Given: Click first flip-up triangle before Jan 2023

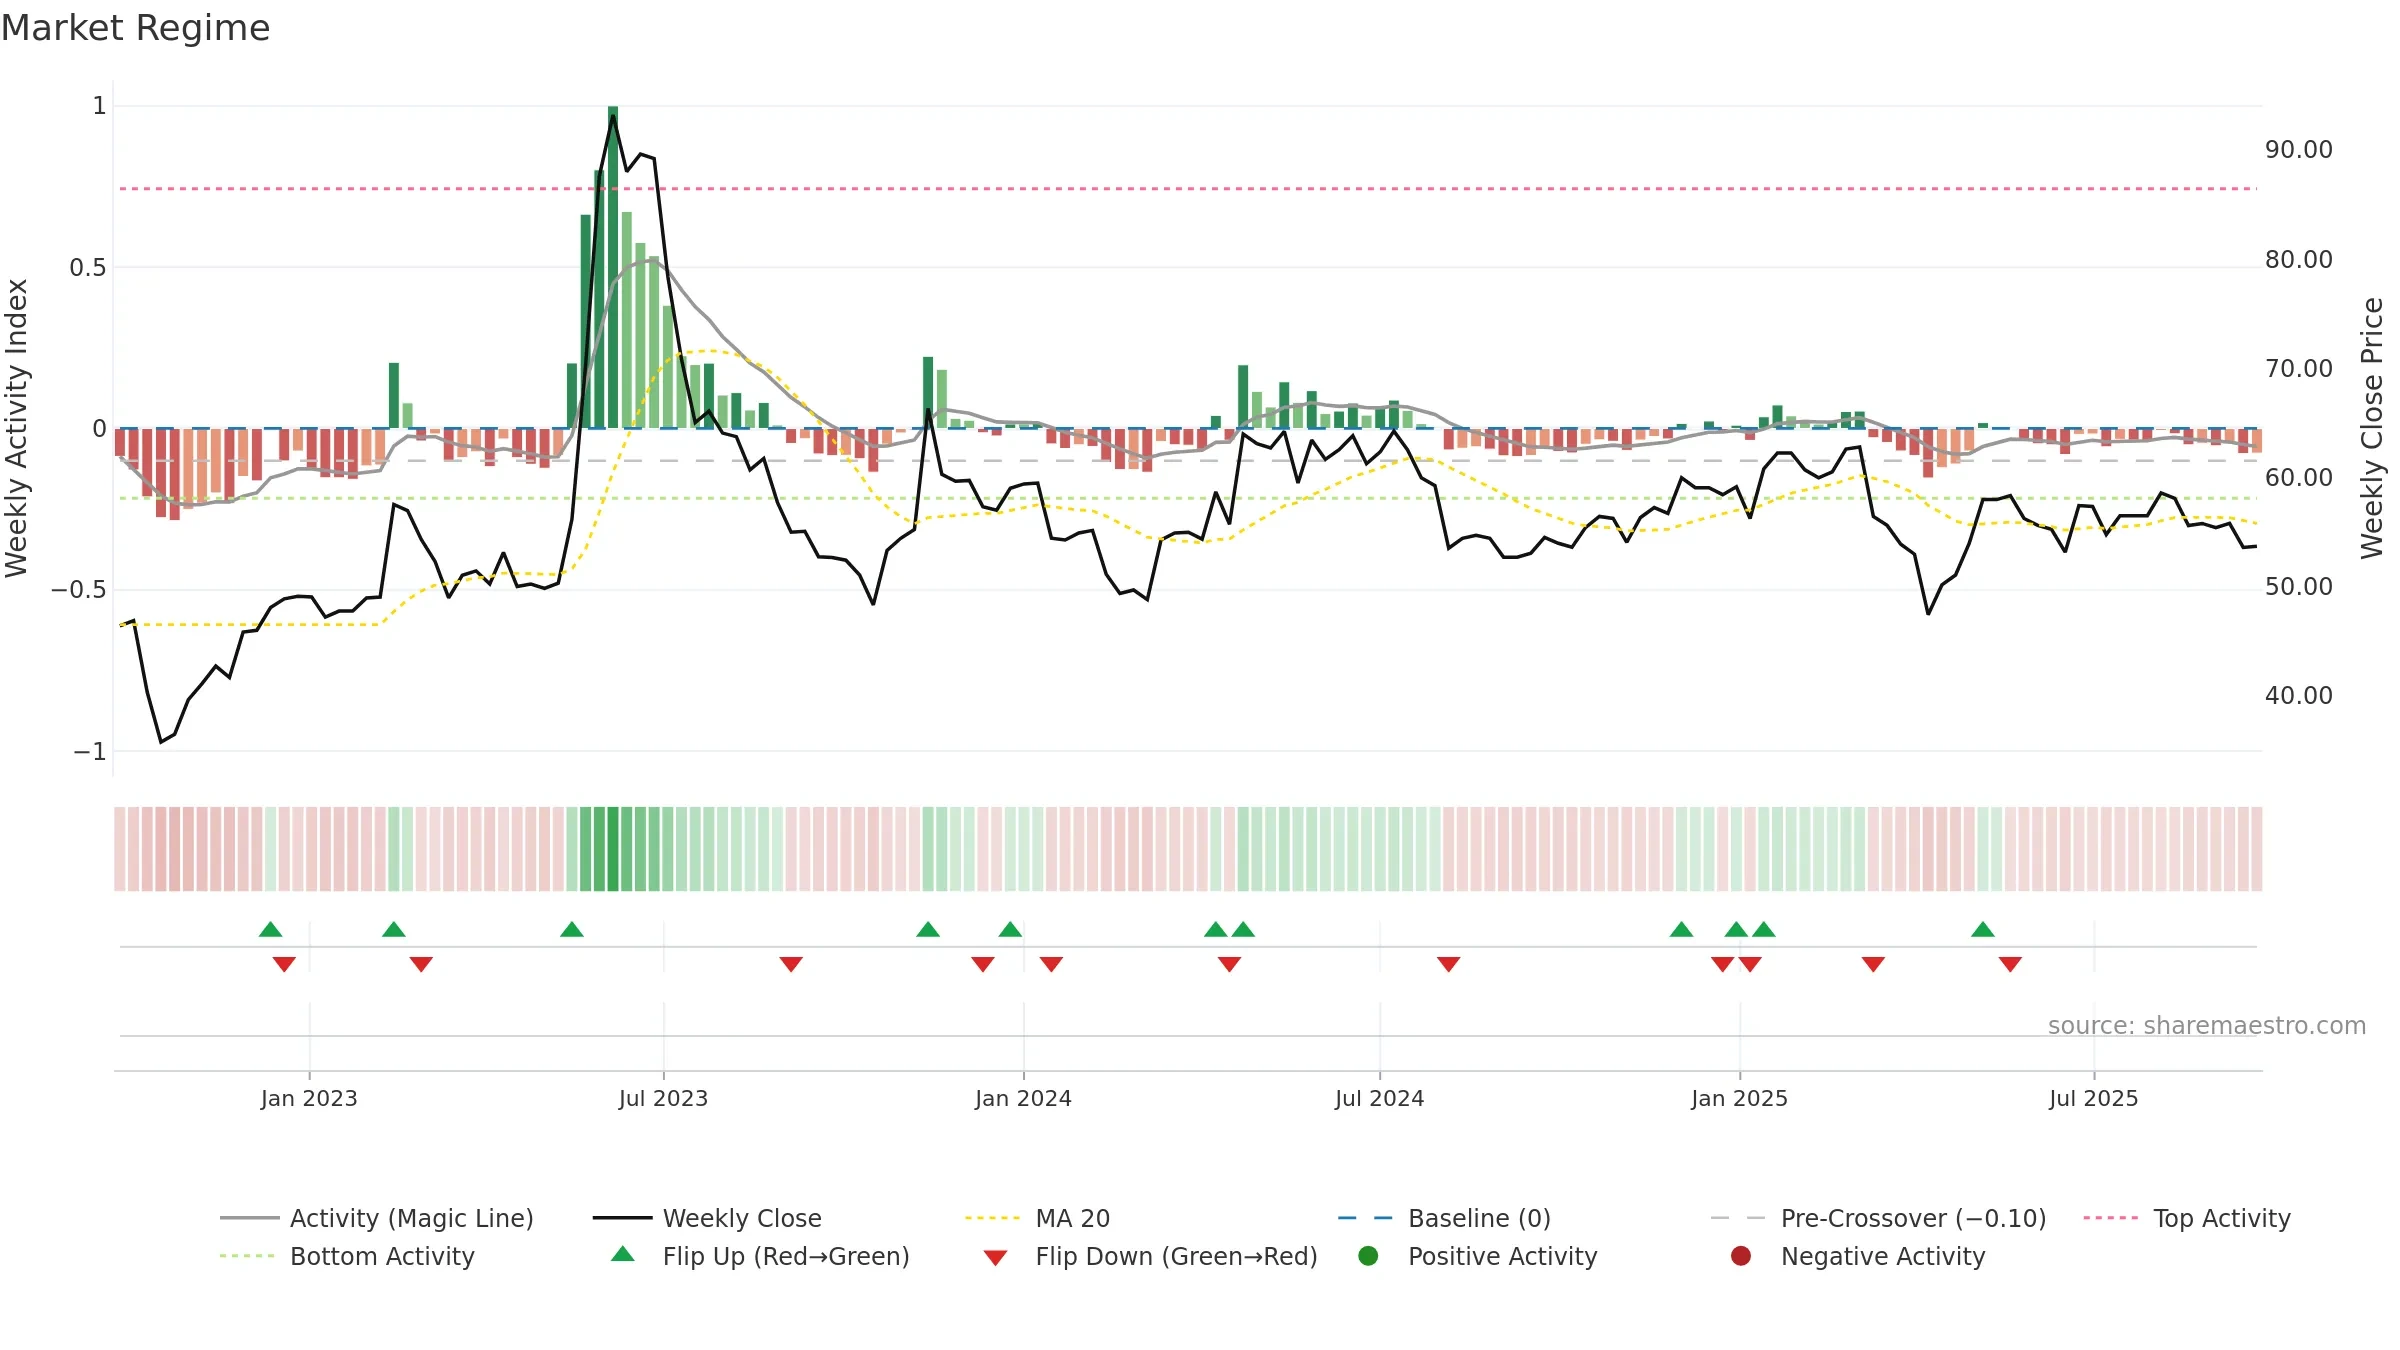Looking at the screenshot, I should tap(270, 929).
